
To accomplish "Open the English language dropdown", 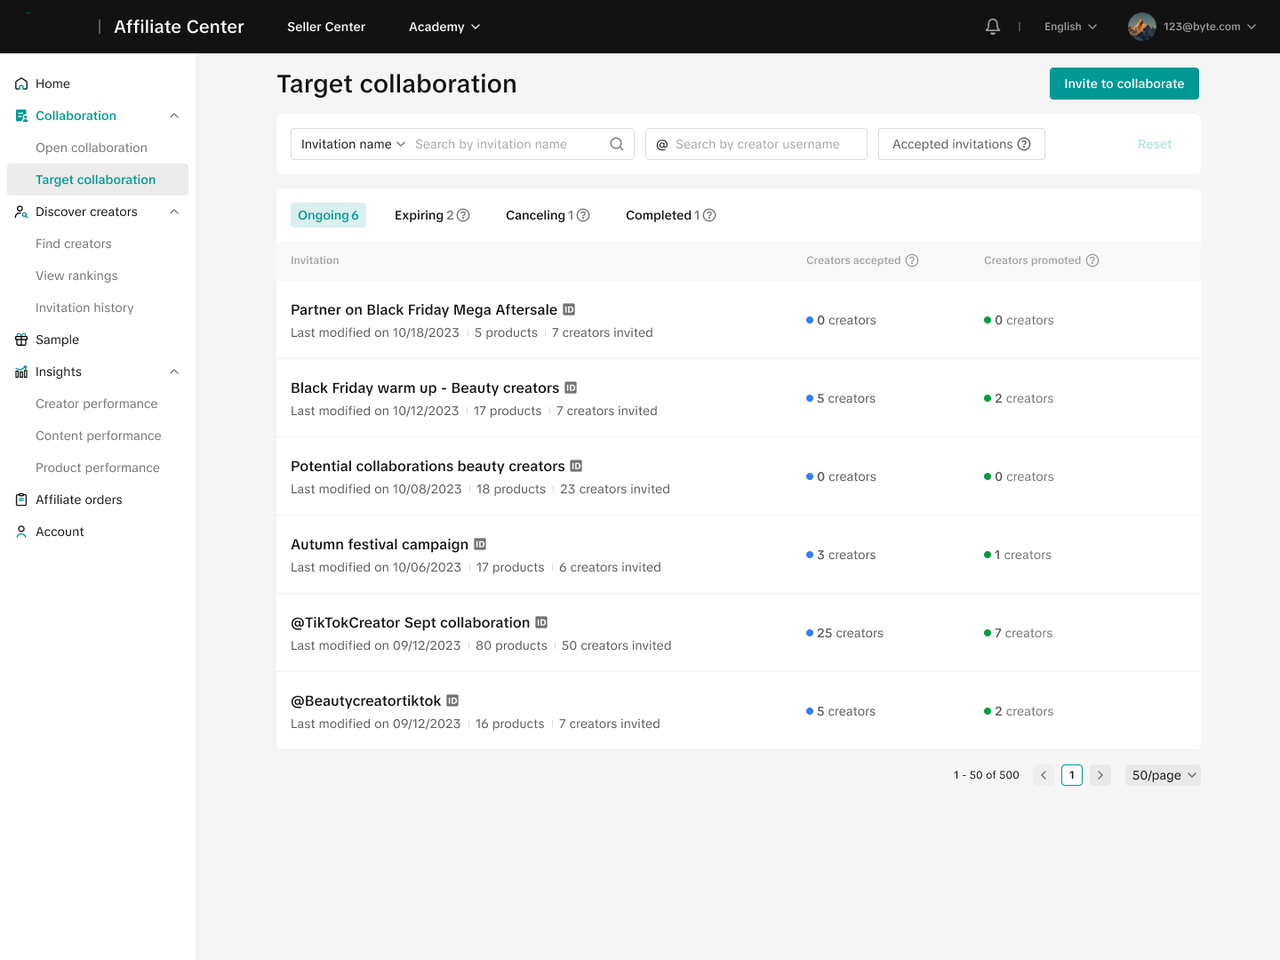I will 1070,27.
